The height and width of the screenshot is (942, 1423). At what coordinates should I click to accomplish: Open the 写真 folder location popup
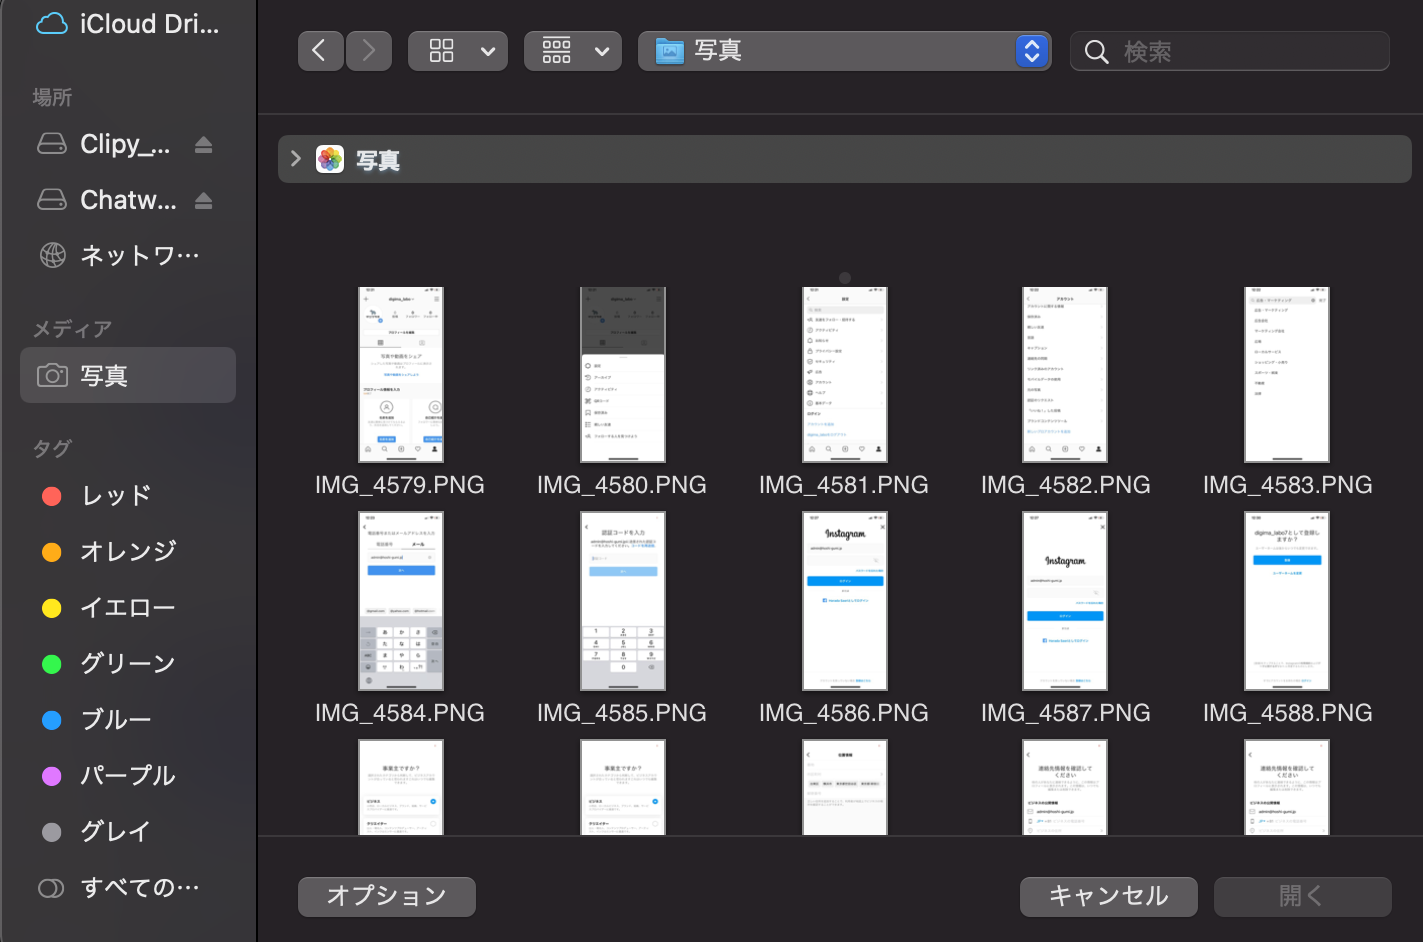844,51
